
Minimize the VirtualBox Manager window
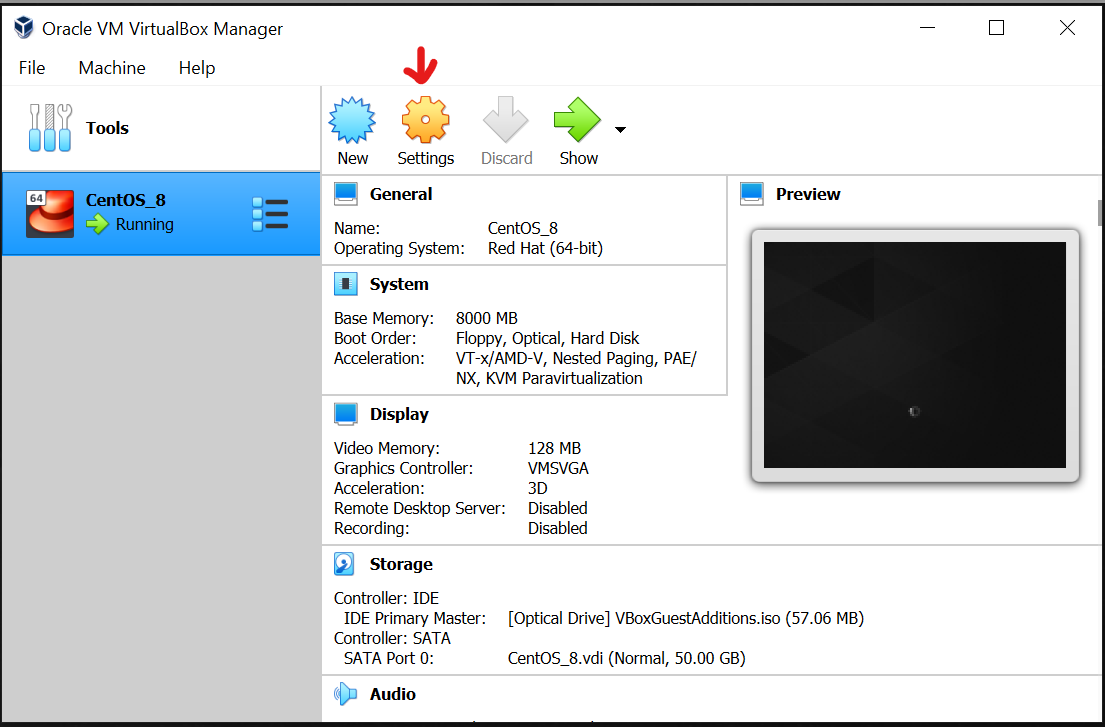927,28
